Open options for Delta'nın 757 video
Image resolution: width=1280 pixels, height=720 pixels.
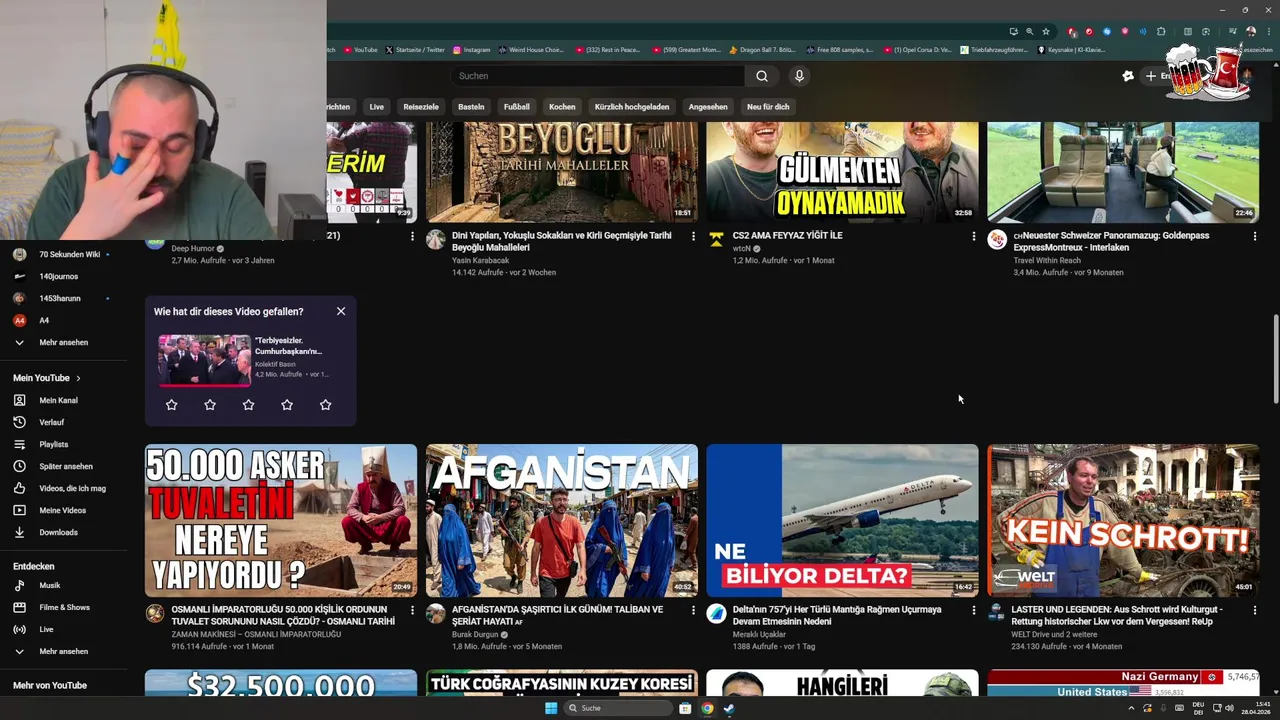[x=974, y=610]
